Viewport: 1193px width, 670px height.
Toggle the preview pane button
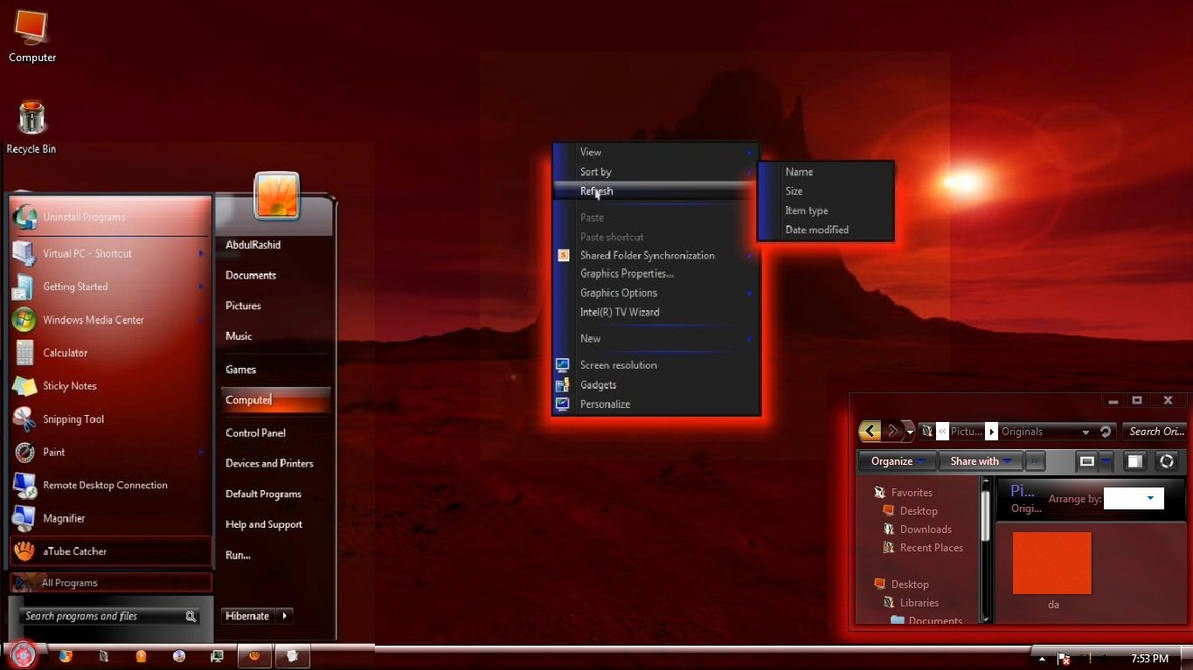[1134, 461]
